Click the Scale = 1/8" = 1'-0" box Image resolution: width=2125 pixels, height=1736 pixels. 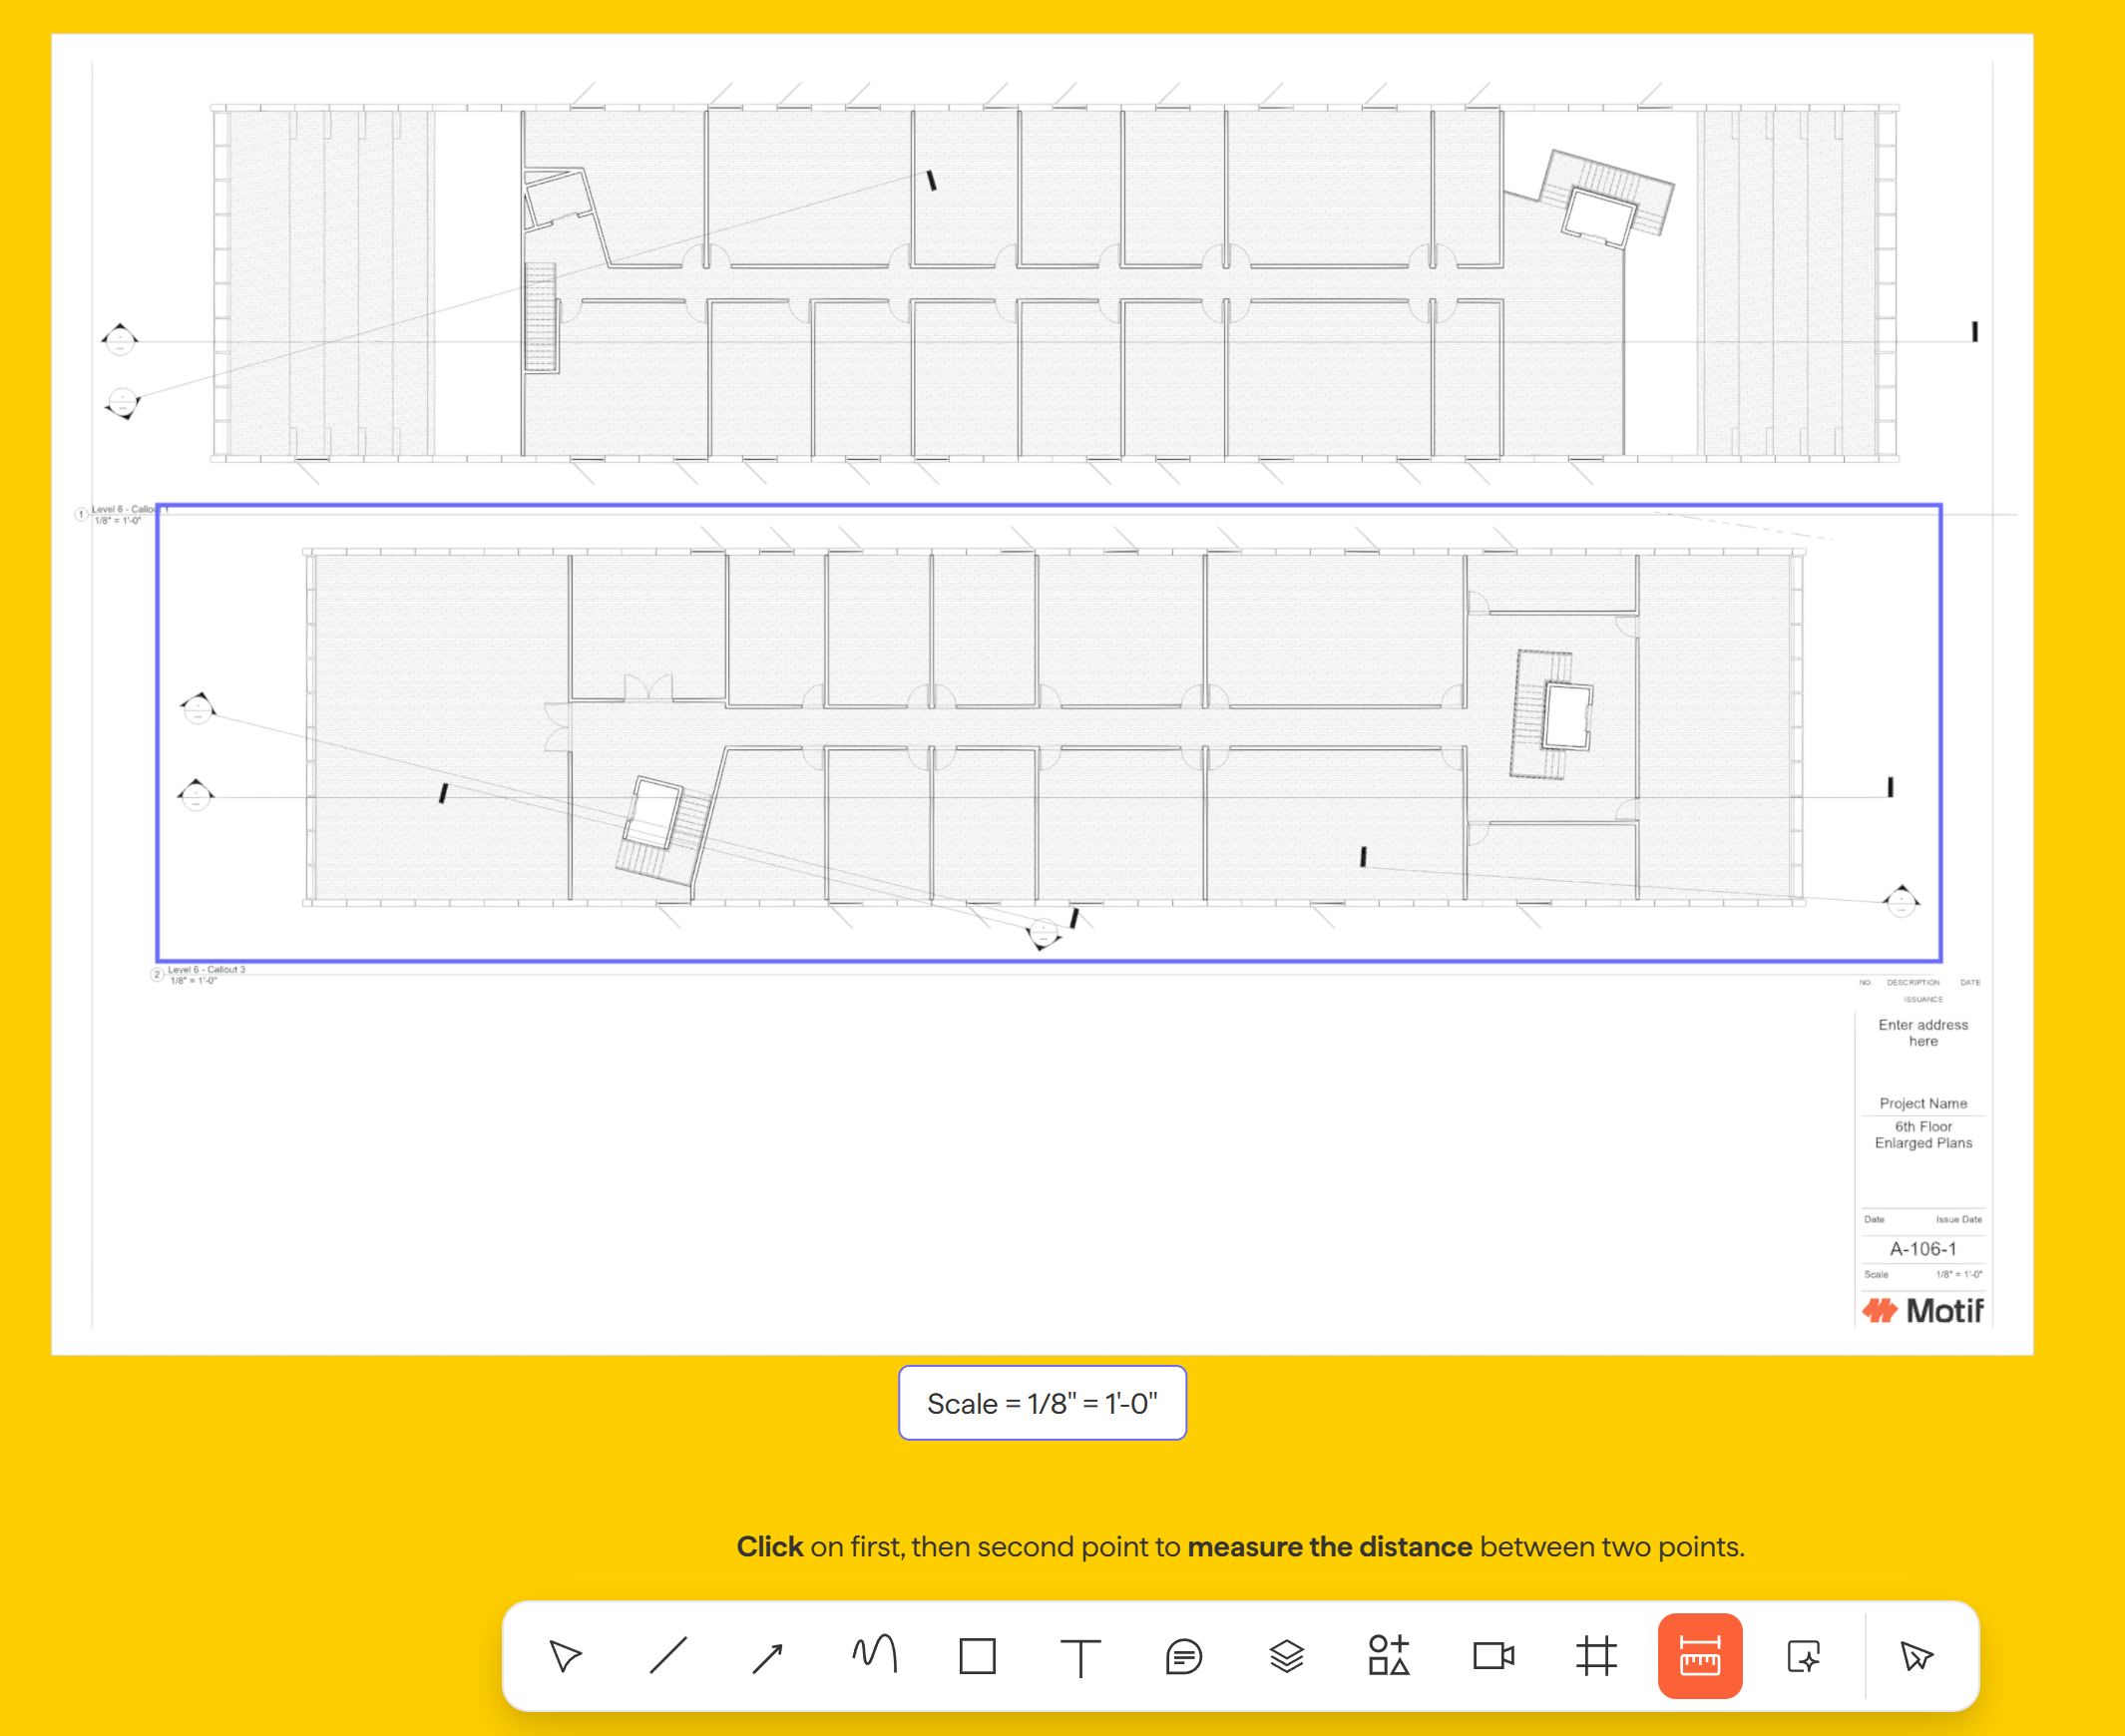coord(1042,1403)
